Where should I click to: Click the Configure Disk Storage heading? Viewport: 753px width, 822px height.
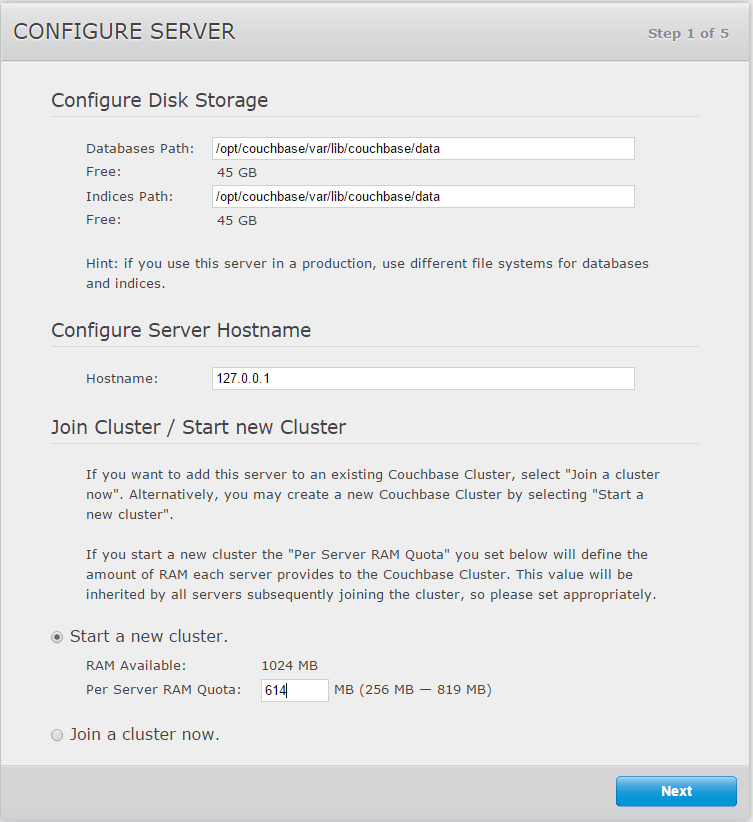tap(159, 100)
